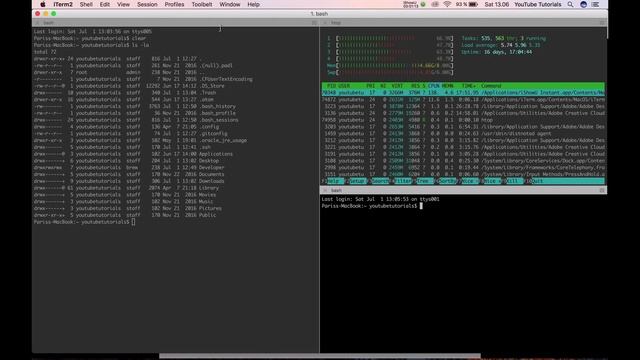640x360 pixels.
Task: Click the battery status icon
Action: 473,4
